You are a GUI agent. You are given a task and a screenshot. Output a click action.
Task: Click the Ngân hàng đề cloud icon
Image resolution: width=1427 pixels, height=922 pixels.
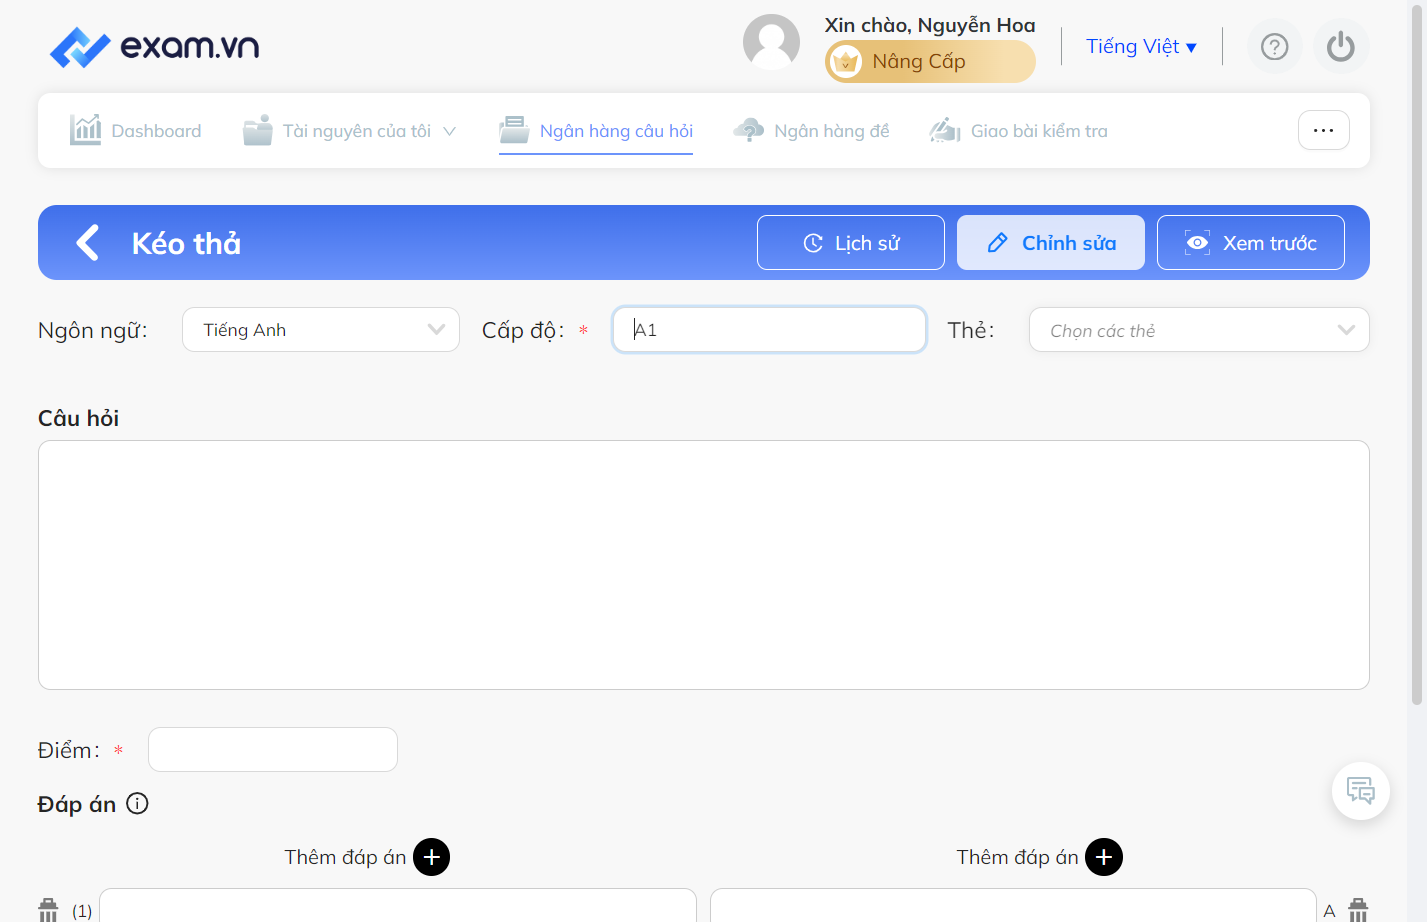point(748,130)
